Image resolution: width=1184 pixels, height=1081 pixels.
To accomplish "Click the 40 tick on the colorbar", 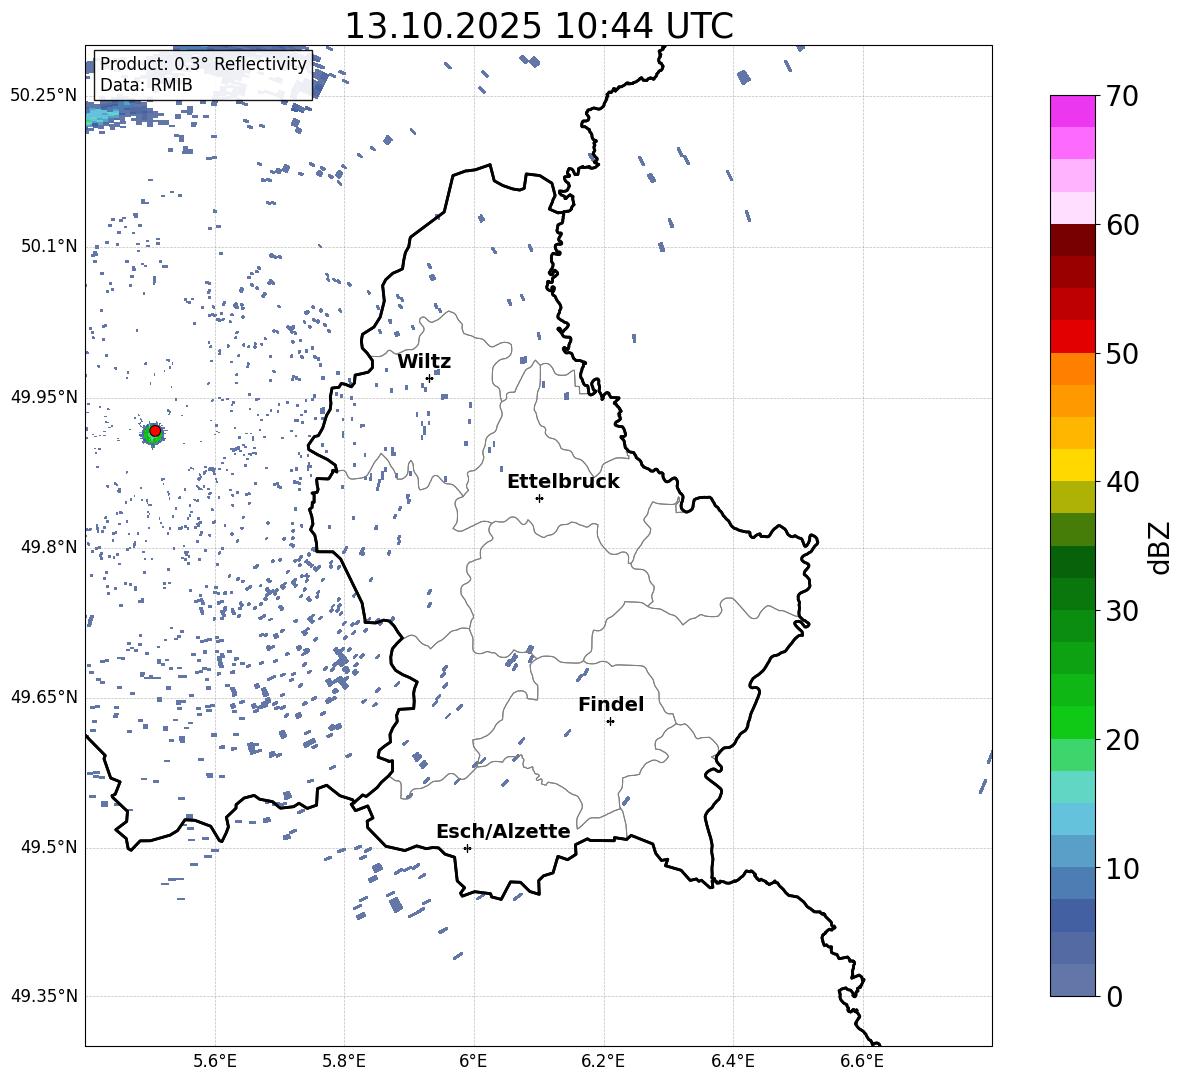I will (1123, 482).
